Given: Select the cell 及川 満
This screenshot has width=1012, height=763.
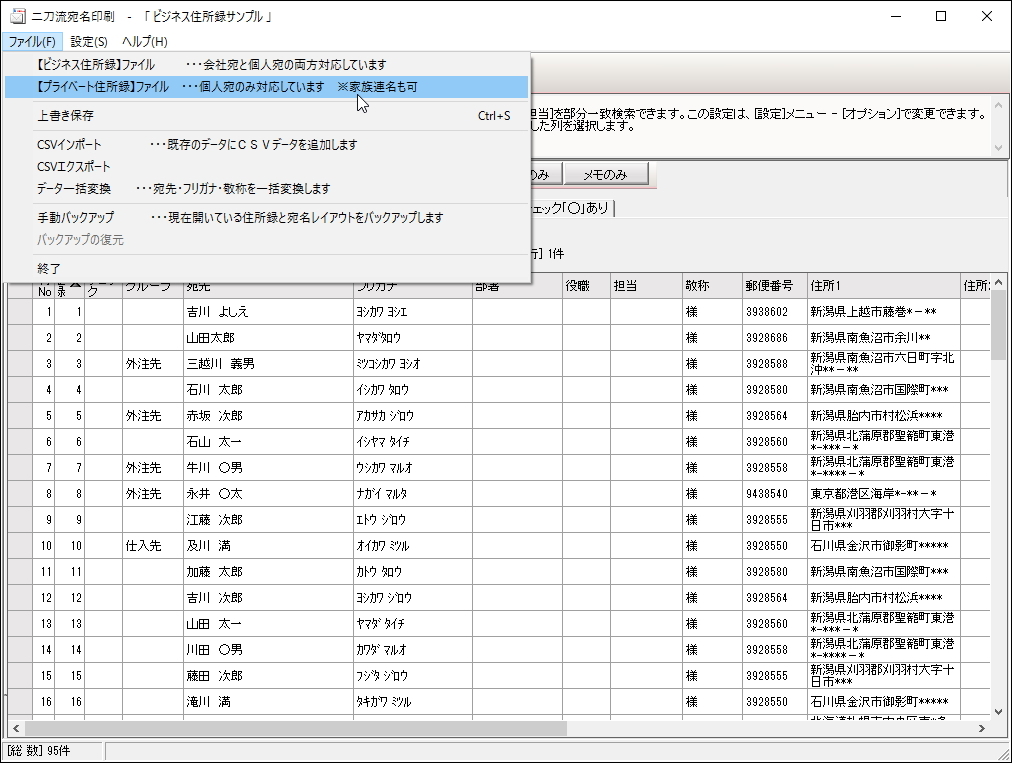Looking at the screenshot, I should click(x=268, y=546).
